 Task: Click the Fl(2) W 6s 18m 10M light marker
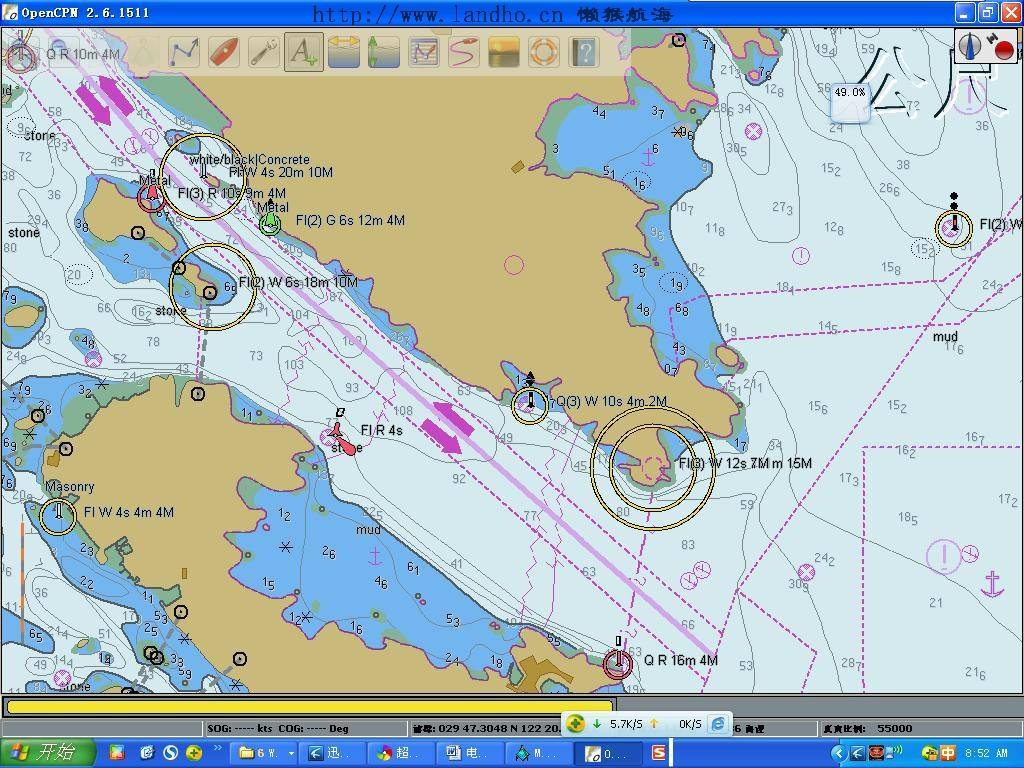coord(212,287)
